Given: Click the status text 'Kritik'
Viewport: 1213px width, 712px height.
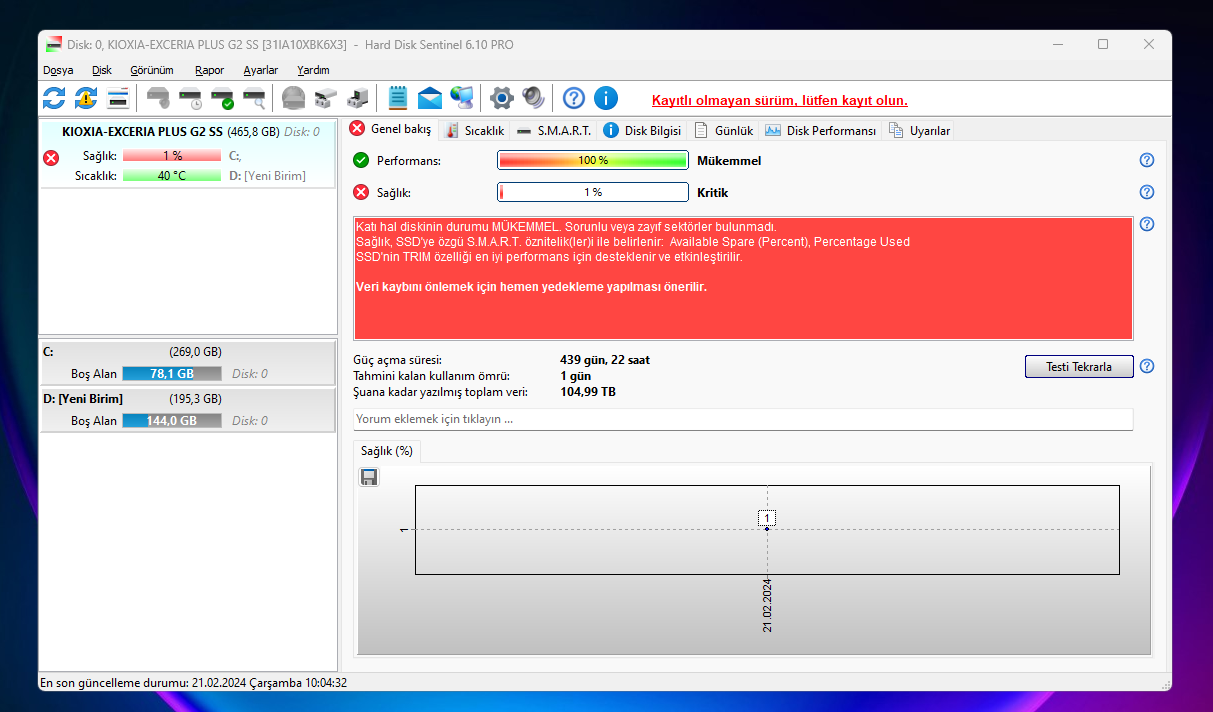Looking at the screenshot, I should (x=713, y=192).
